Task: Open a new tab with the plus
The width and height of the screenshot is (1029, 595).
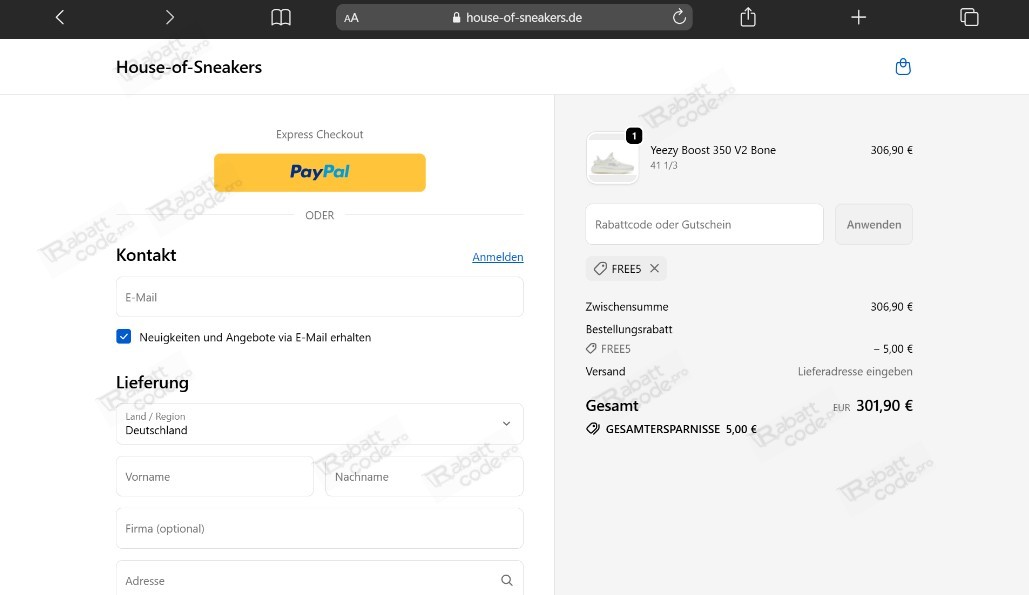Action: click(858, 16)
